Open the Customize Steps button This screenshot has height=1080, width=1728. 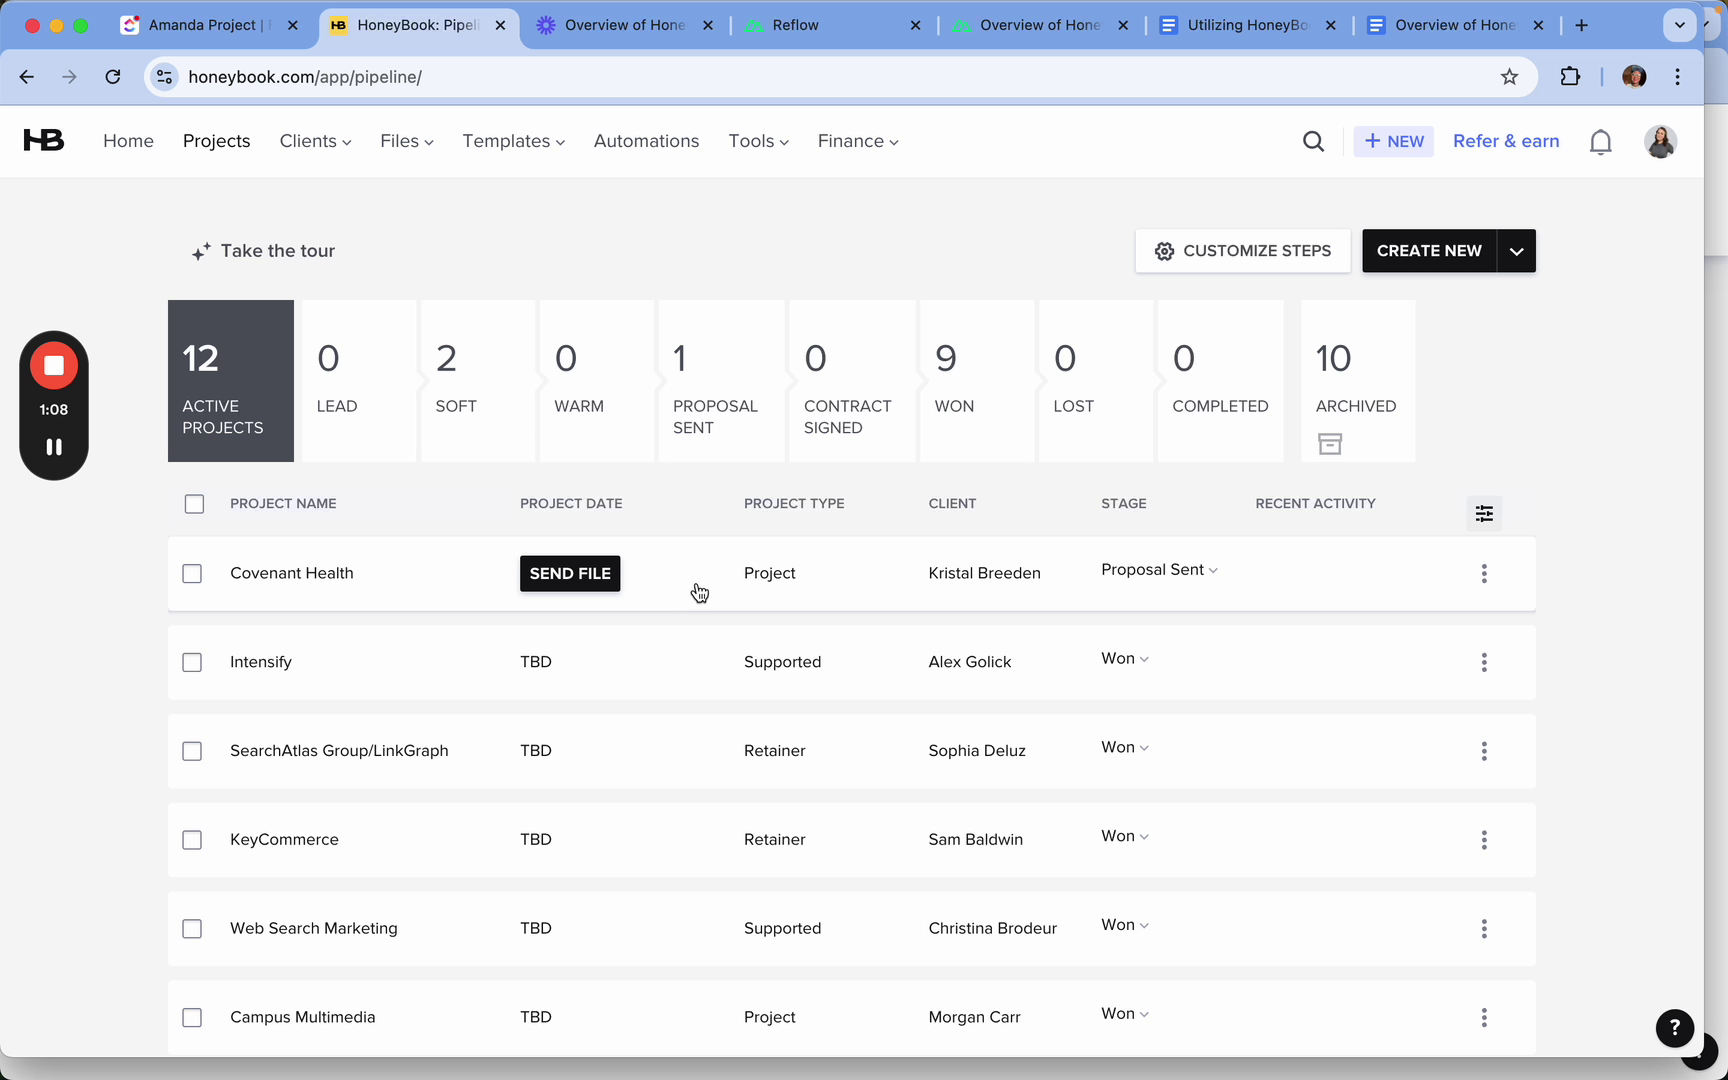click(x=1242, y=251)
